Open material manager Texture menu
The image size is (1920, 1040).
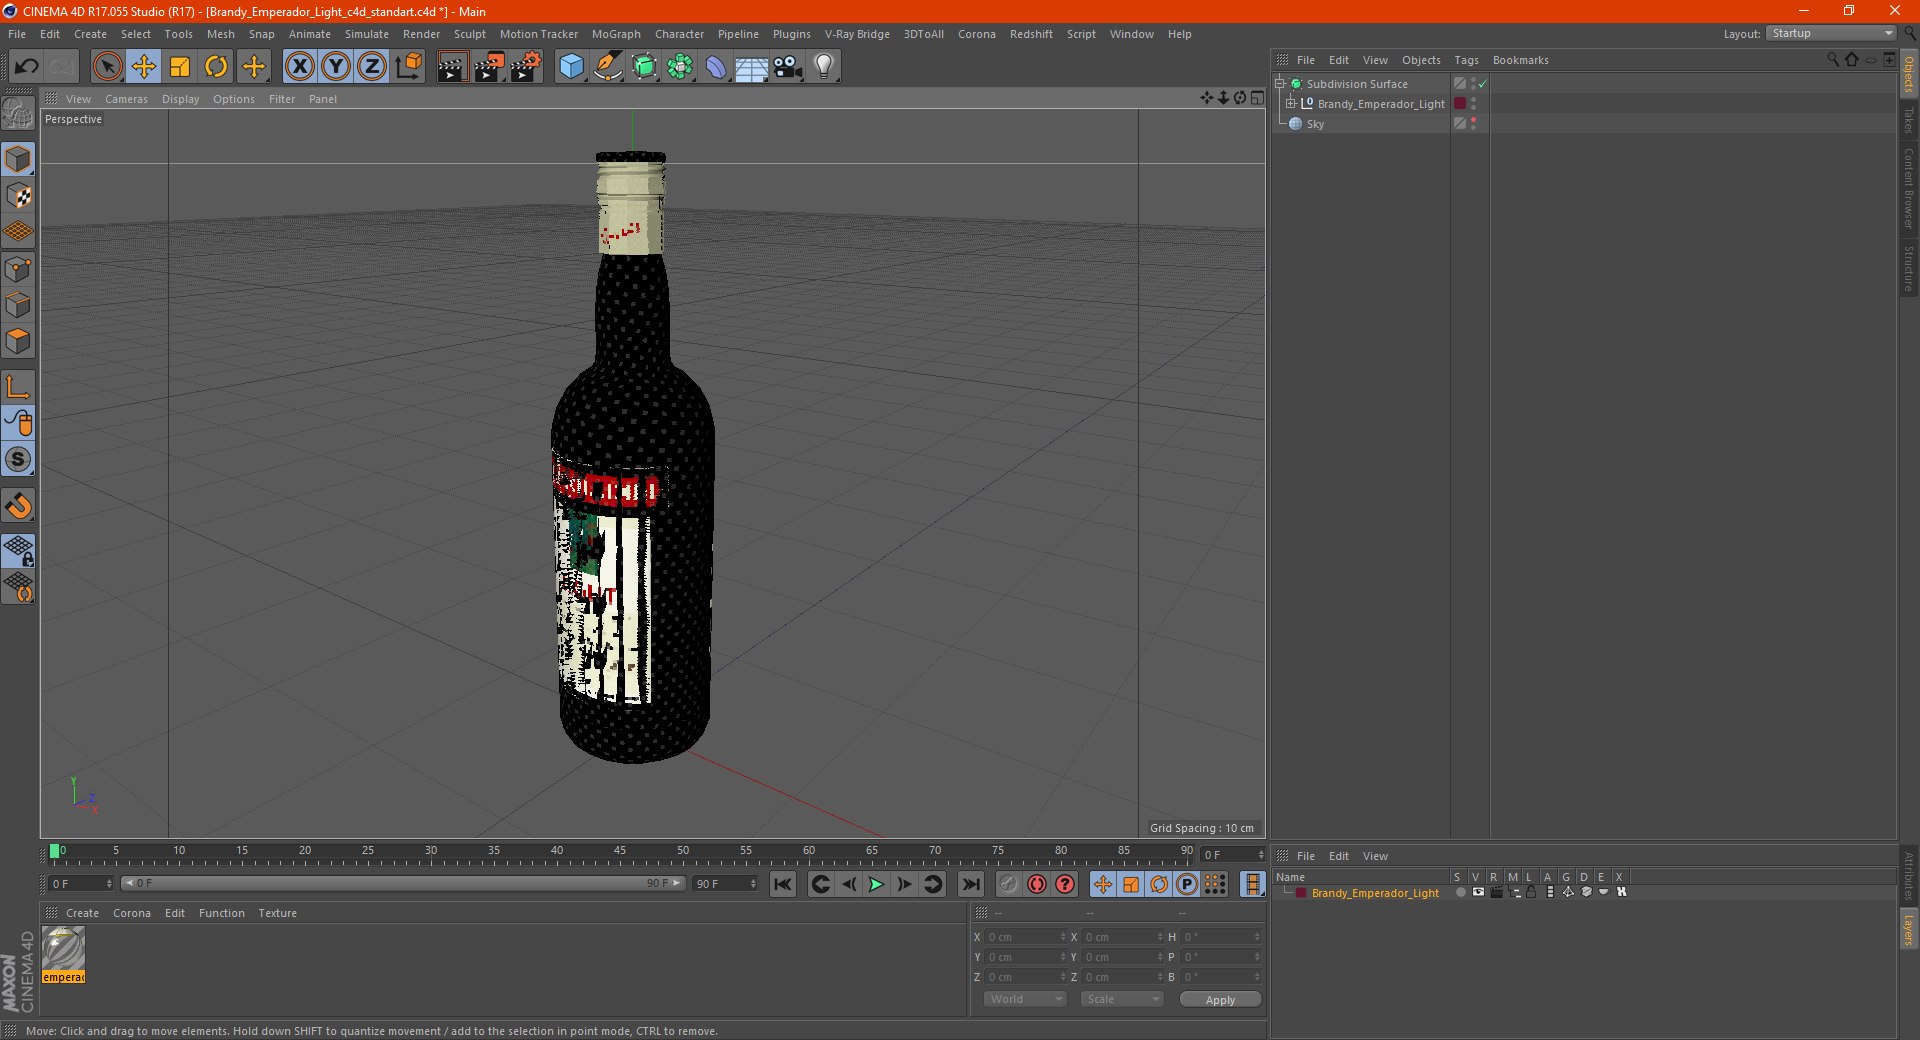(x=277, y=913)
